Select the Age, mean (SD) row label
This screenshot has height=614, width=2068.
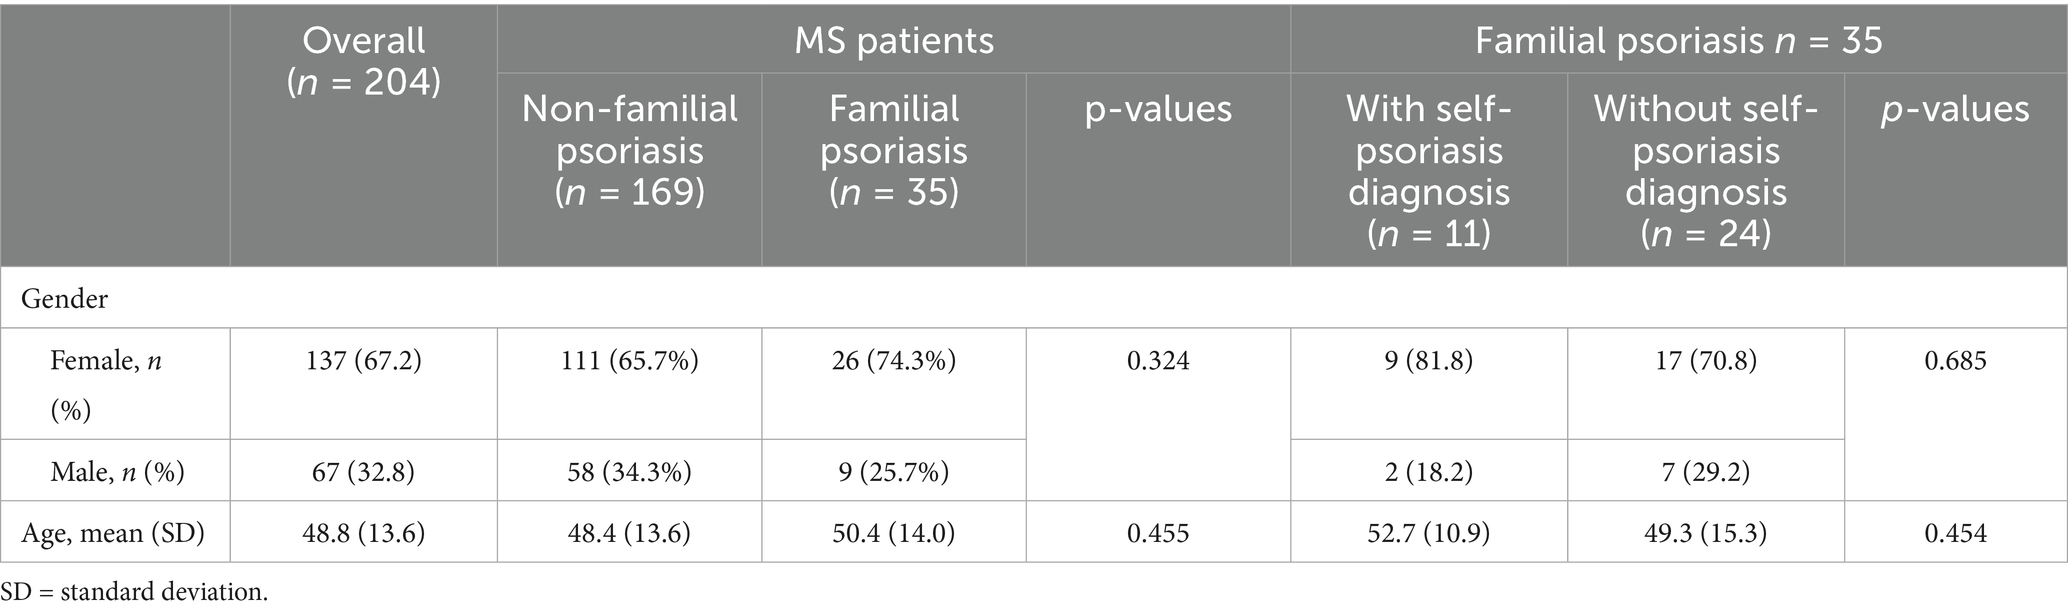[113, 533]
